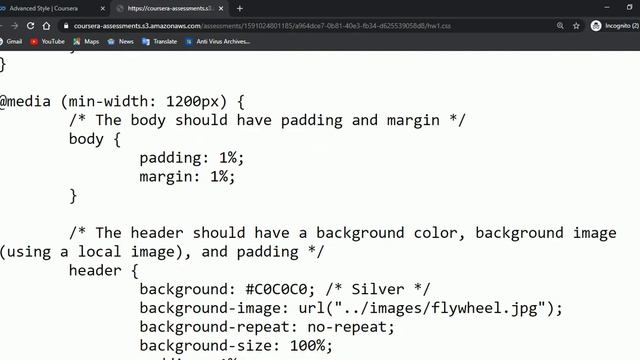Viewport: 640px width, 360px height.
Task: Open the YouTube bookmark
Action: pos(47,42)
